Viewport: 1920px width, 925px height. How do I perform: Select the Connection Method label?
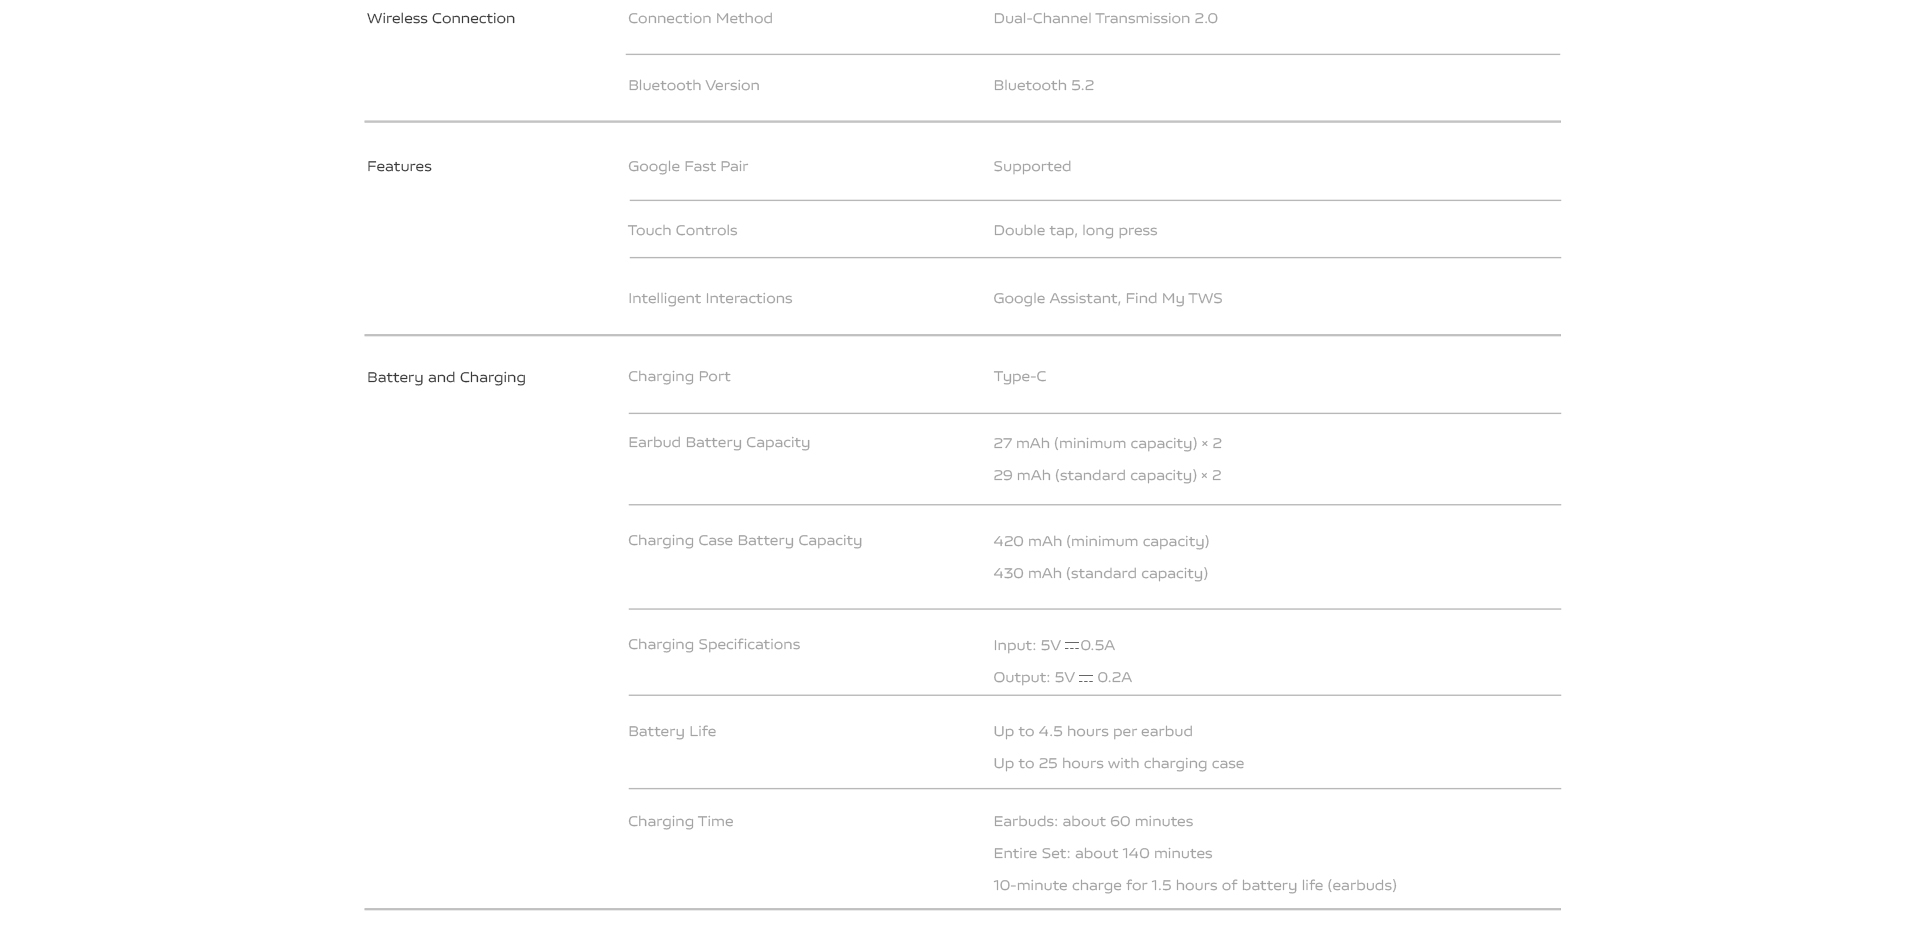click(x=700, y=18)
